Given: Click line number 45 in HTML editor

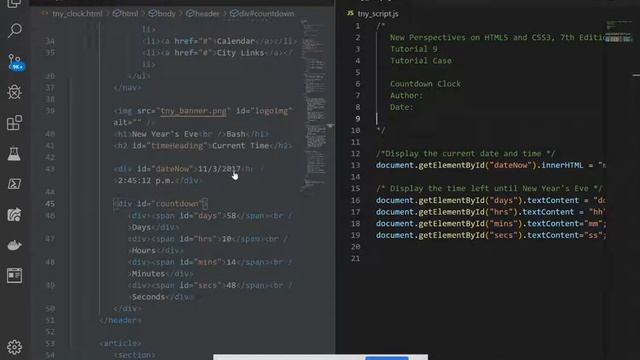Looking at the screenshot, I should coord(50,204).
